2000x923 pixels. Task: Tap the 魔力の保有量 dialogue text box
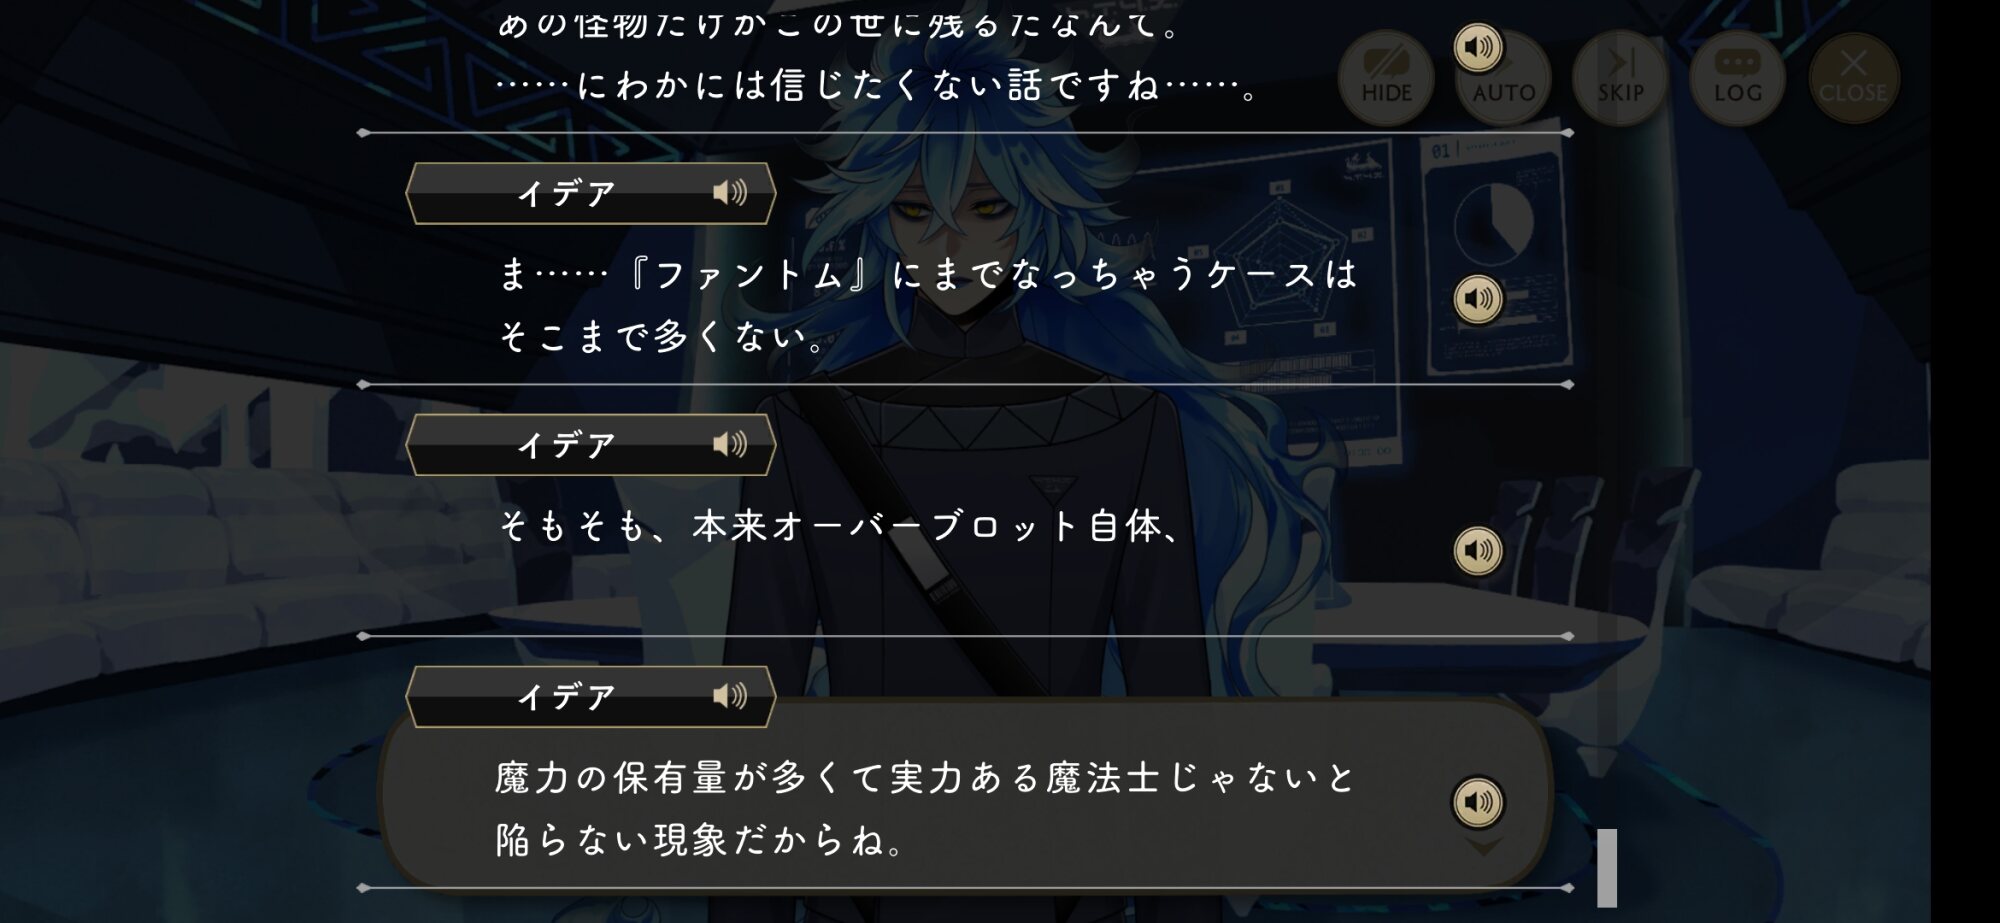(x=965, y=794)
